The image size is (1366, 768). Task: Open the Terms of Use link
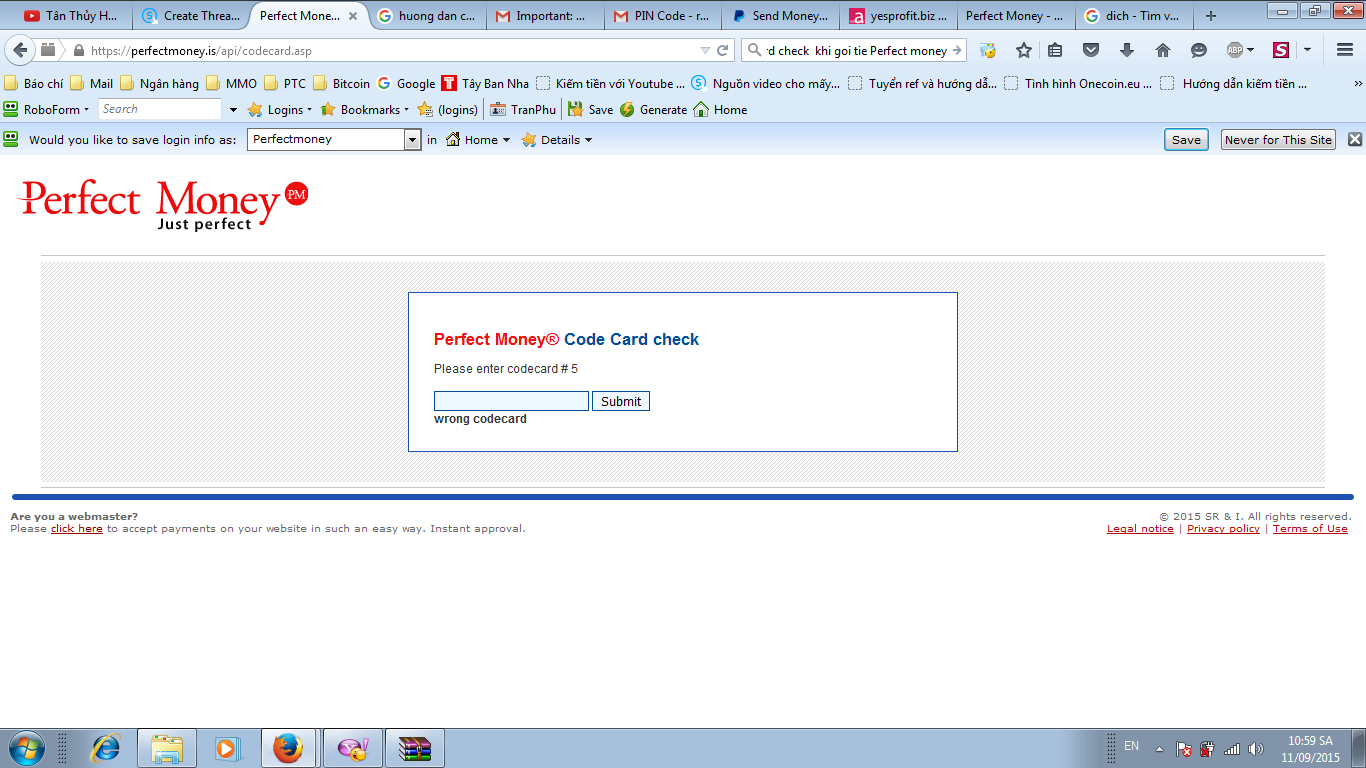(1310, 529)
